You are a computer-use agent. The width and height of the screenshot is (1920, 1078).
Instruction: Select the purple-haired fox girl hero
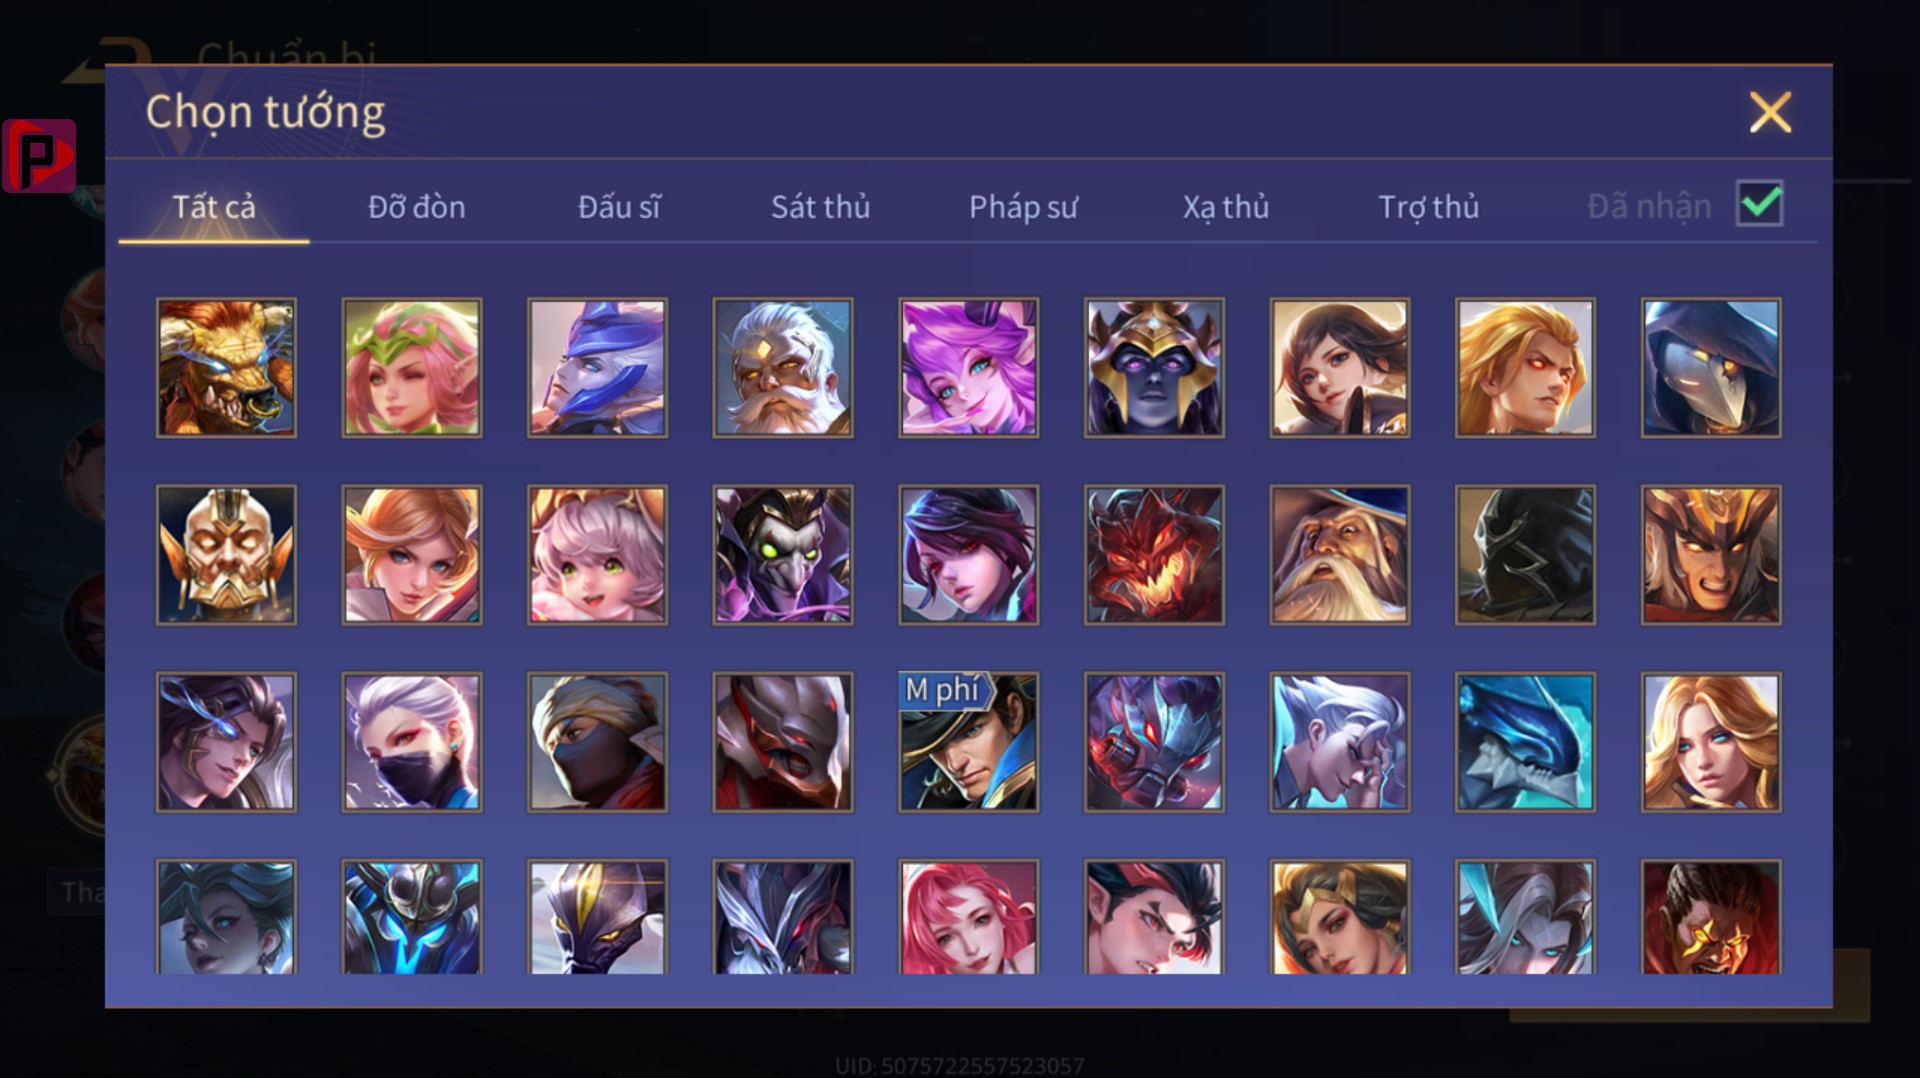tap(969, 368)
